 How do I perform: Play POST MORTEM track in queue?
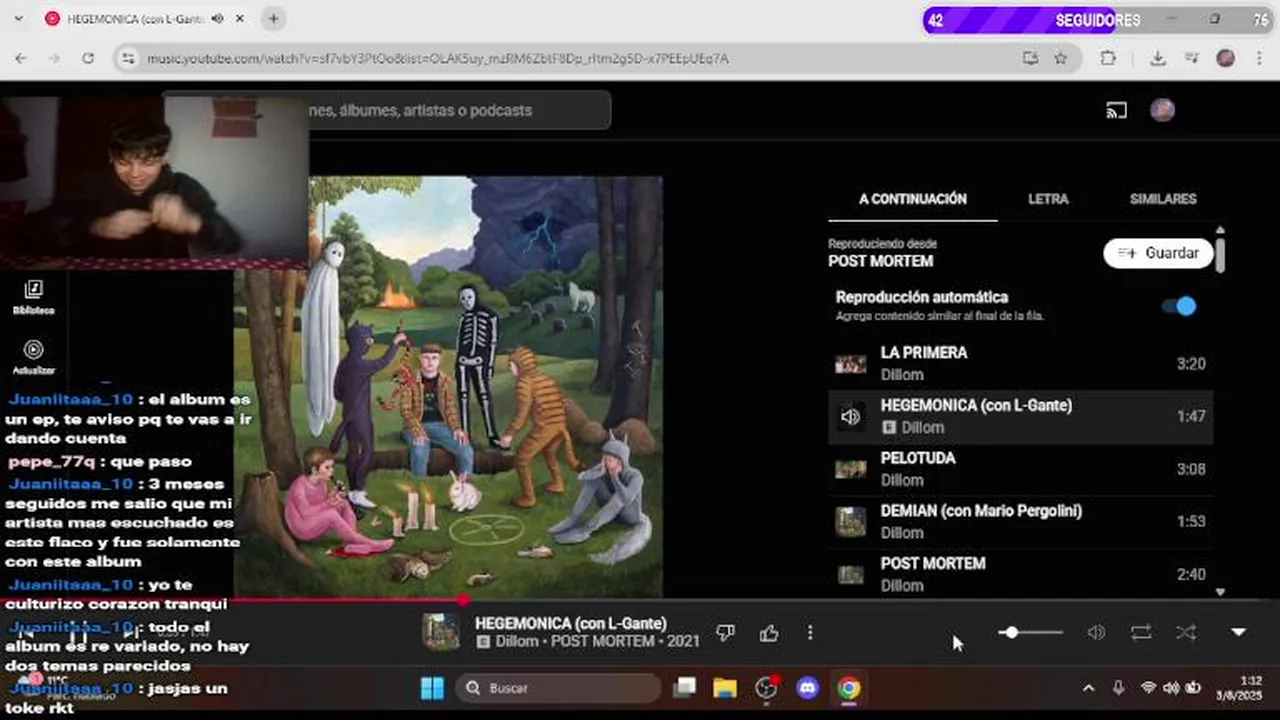coord(1020,574)
